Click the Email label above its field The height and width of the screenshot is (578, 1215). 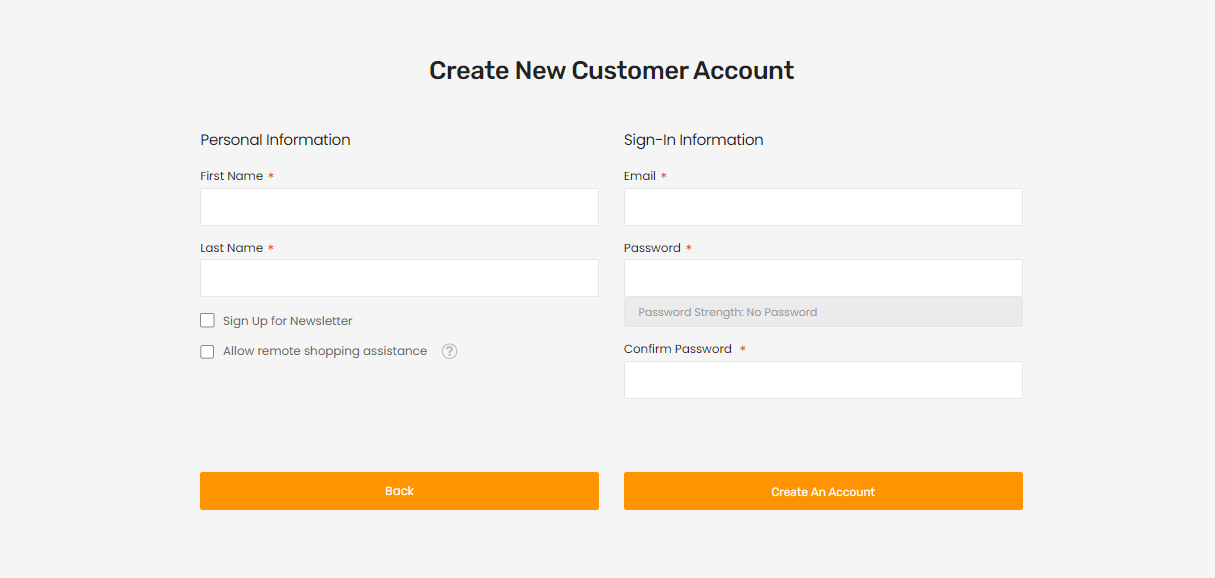point(640,176)
